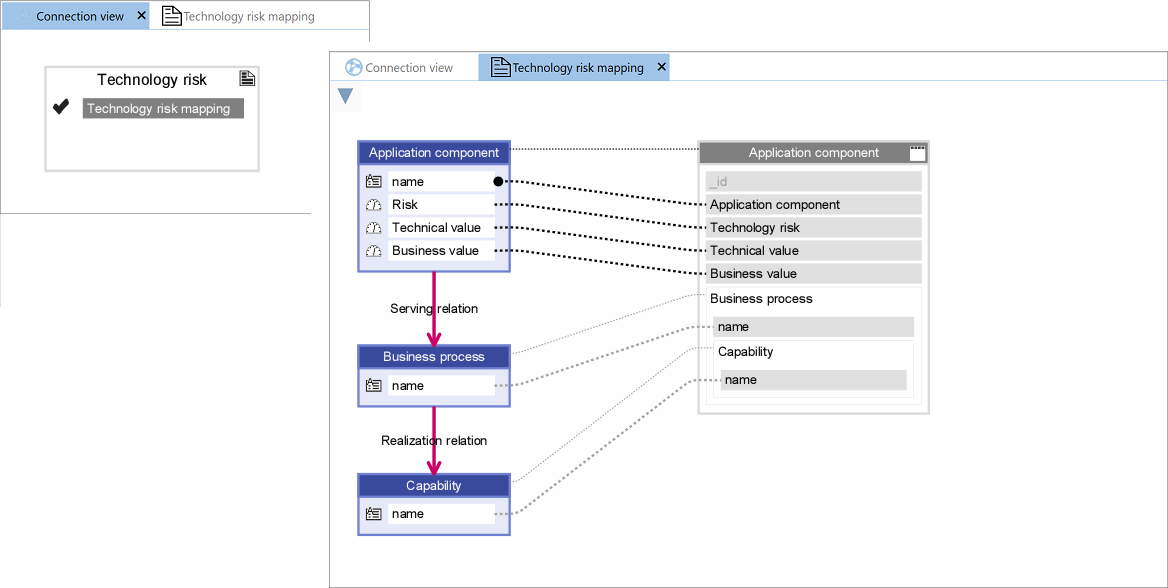Click the gauge icon next to Risk
Screen dimensions: 1168x588
pos(374,205)
